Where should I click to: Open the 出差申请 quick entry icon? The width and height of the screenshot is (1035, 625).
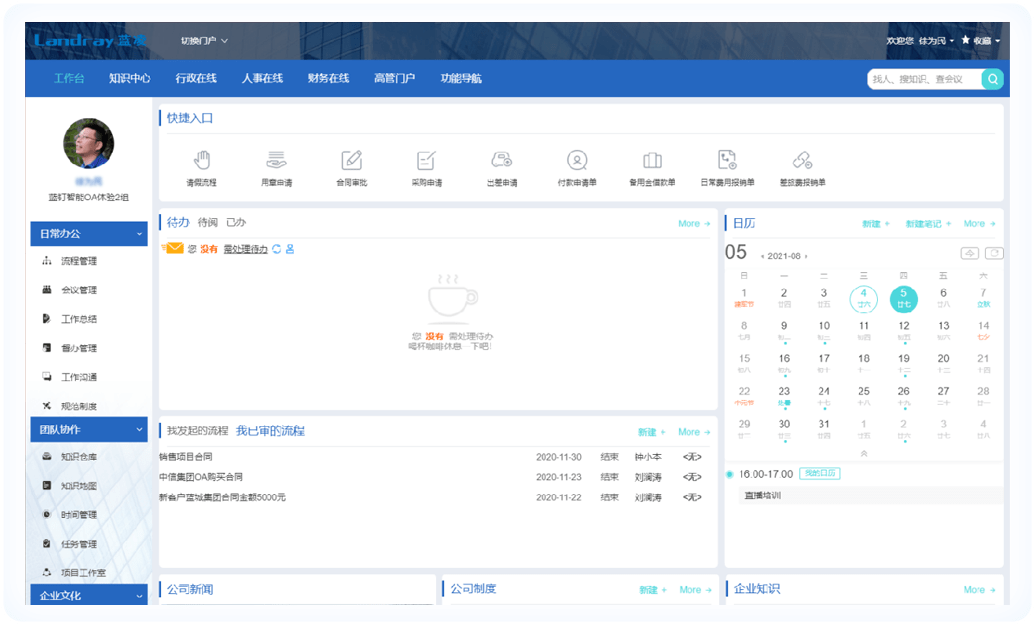coord(501,160)
